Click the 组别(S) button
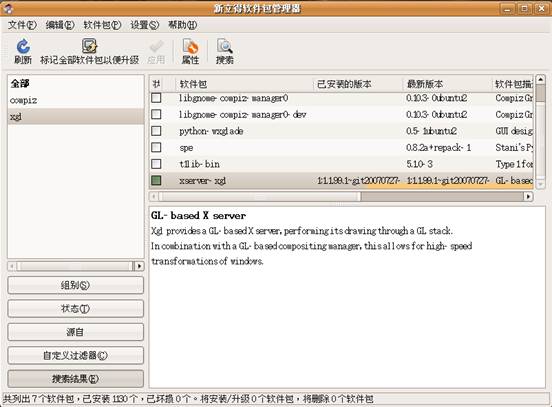 pos(75,285)
